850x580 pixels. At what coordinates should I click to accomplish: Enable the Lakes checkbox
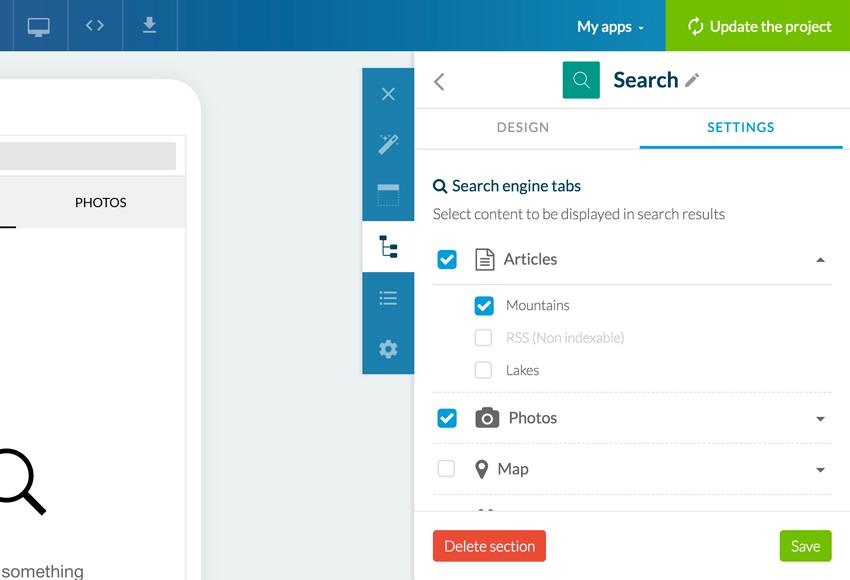pyautogui.click(x=484, y=370)
